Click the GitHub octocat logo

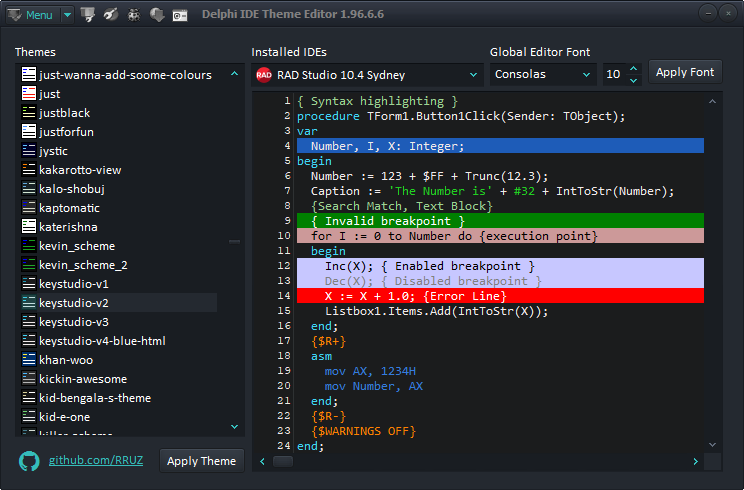(x=29, y=461)
